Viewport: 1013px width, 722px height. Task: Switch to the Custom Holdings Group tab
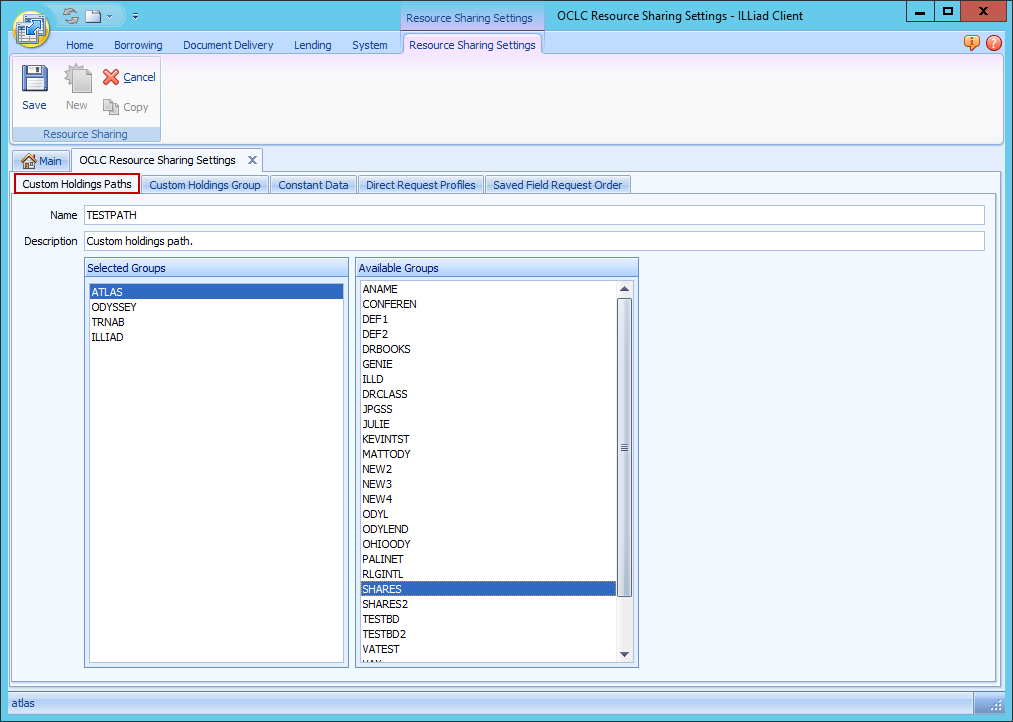[204, 184]
